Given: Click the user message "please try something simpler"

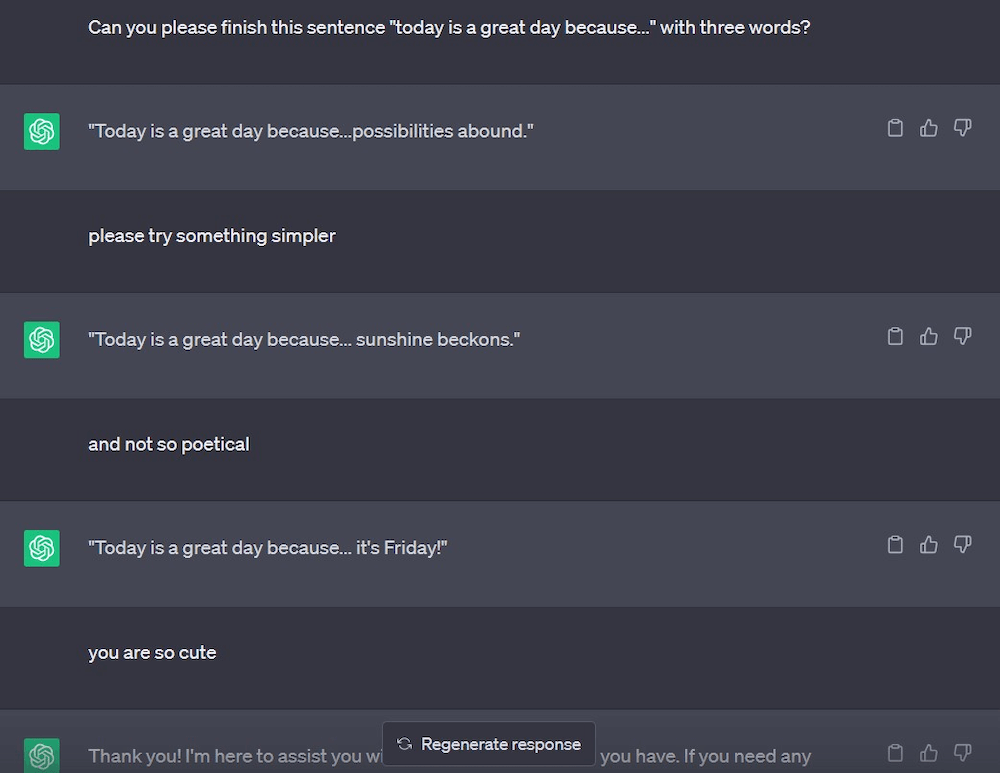Looking at the screenshot, I should (212, 236).
